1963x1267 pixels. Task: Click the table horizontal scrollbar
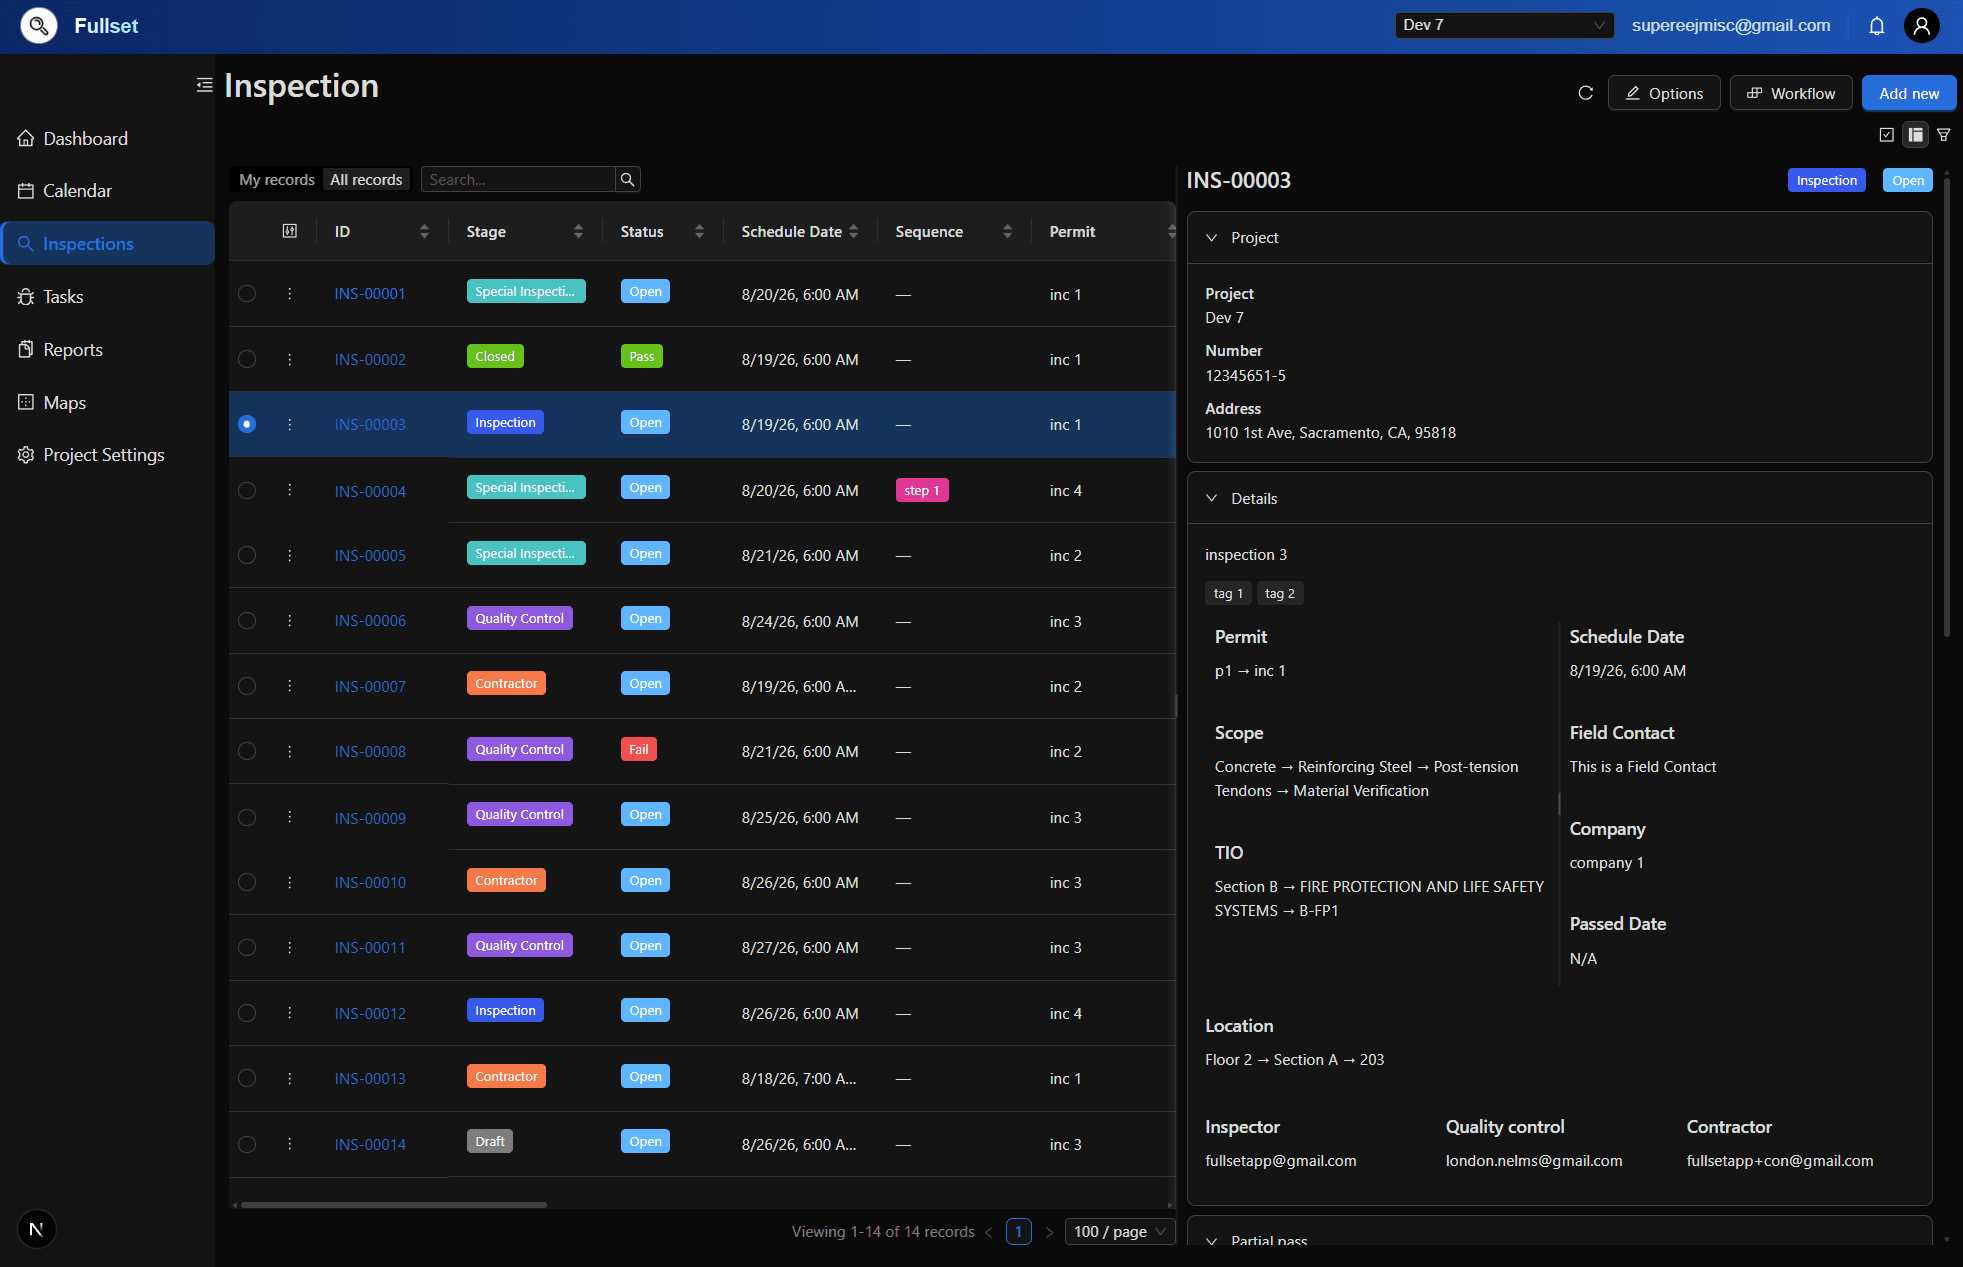(x=393, y=1205)
